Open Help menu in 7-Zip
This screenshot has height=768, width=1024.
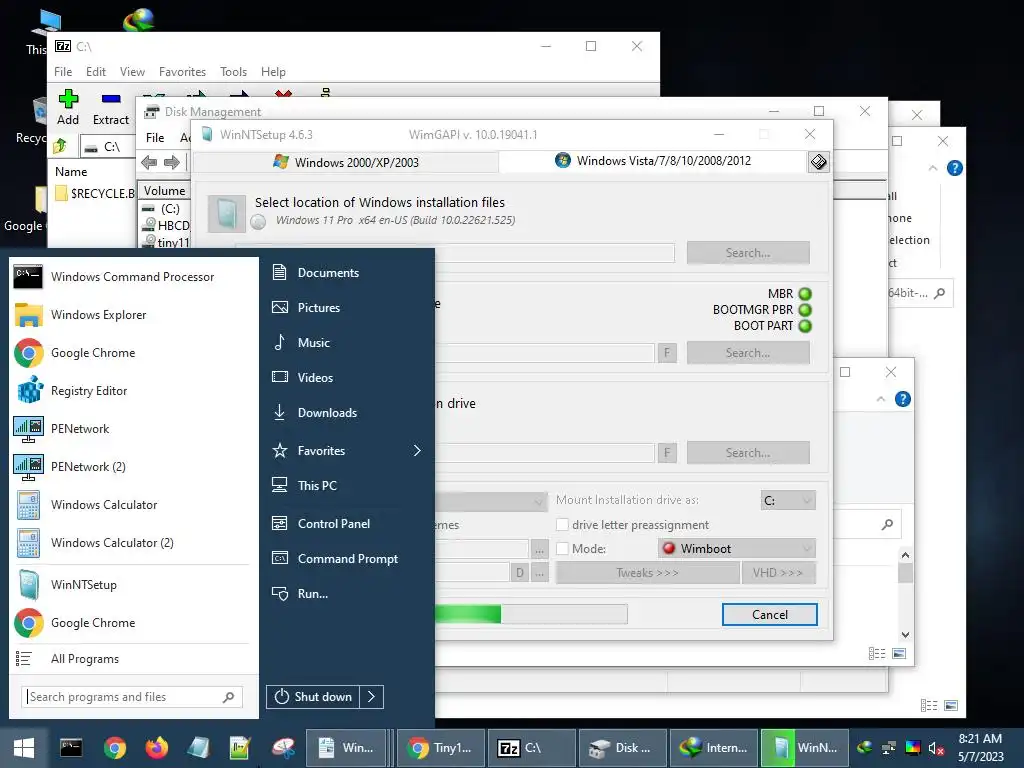point(273,72)
